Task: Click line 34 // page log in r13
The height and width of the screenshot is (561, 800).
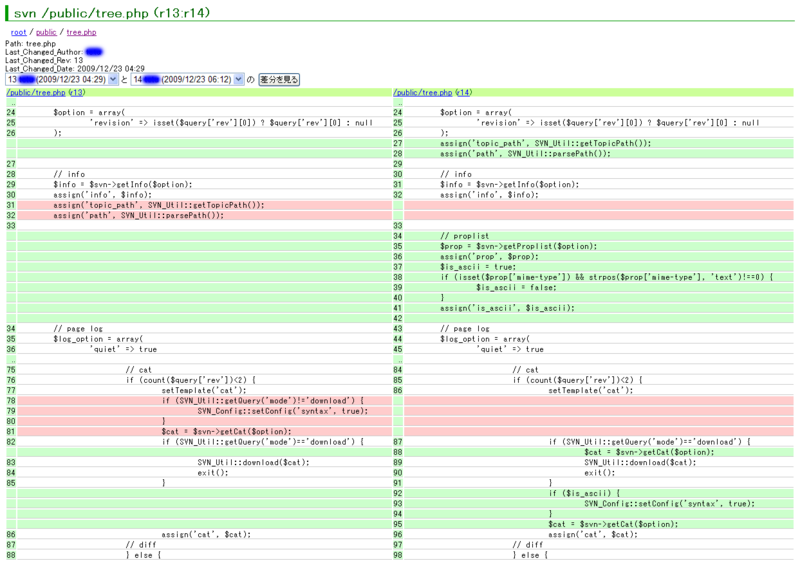Action: [78, 329]
